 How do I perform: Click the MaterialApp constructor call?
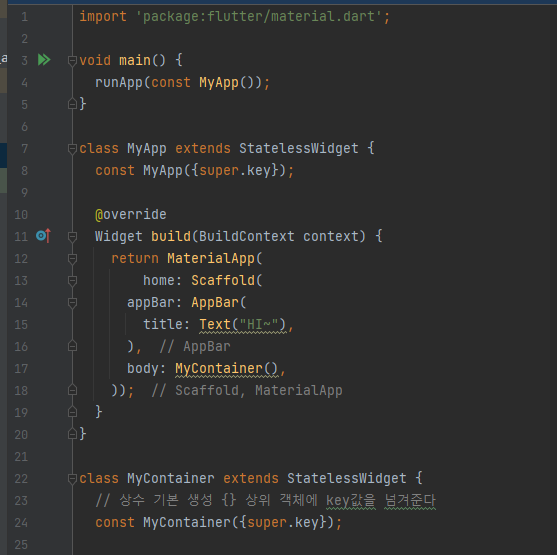(x=211, y=258)
